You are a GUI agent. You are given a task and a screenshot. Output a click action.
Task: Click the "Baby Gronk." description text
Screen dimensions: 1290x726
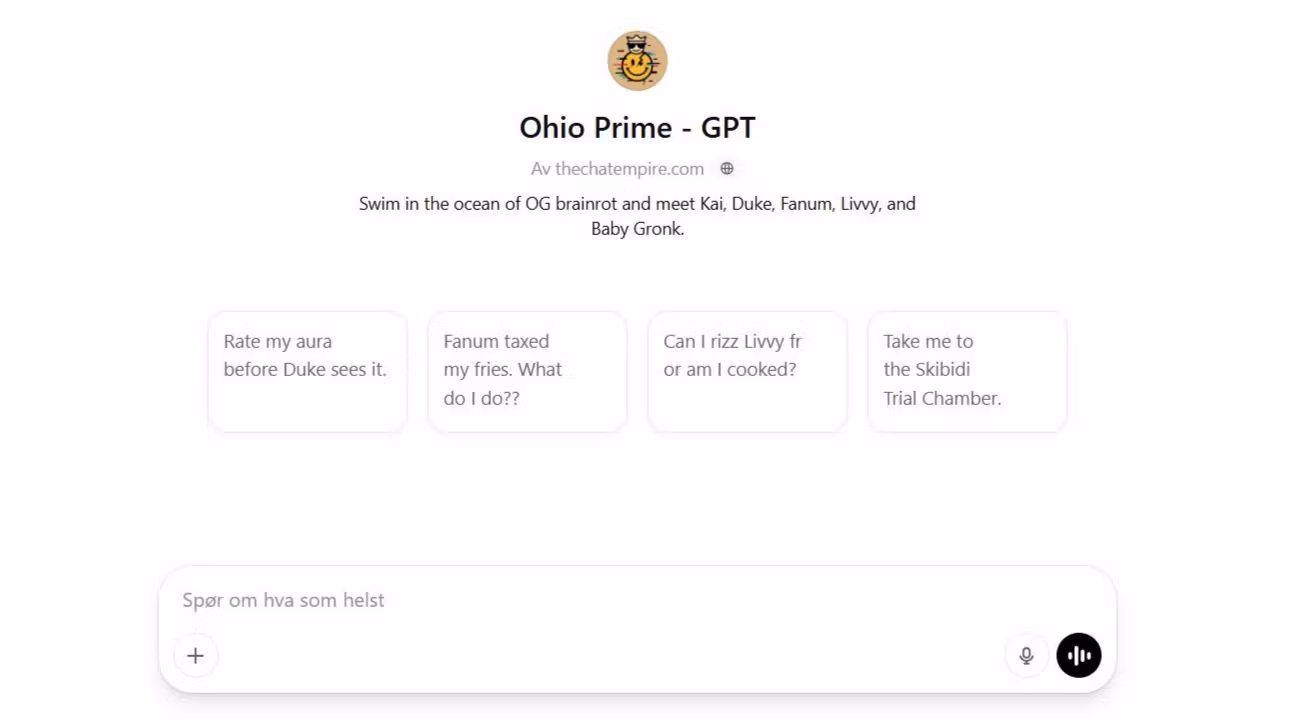(637, 229)
